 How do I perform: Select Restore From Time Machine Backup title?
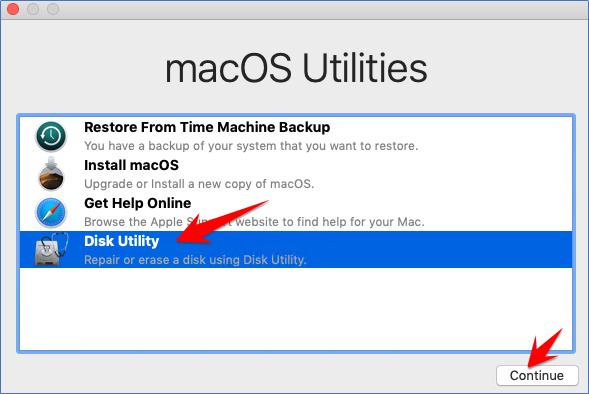[207, 127]
